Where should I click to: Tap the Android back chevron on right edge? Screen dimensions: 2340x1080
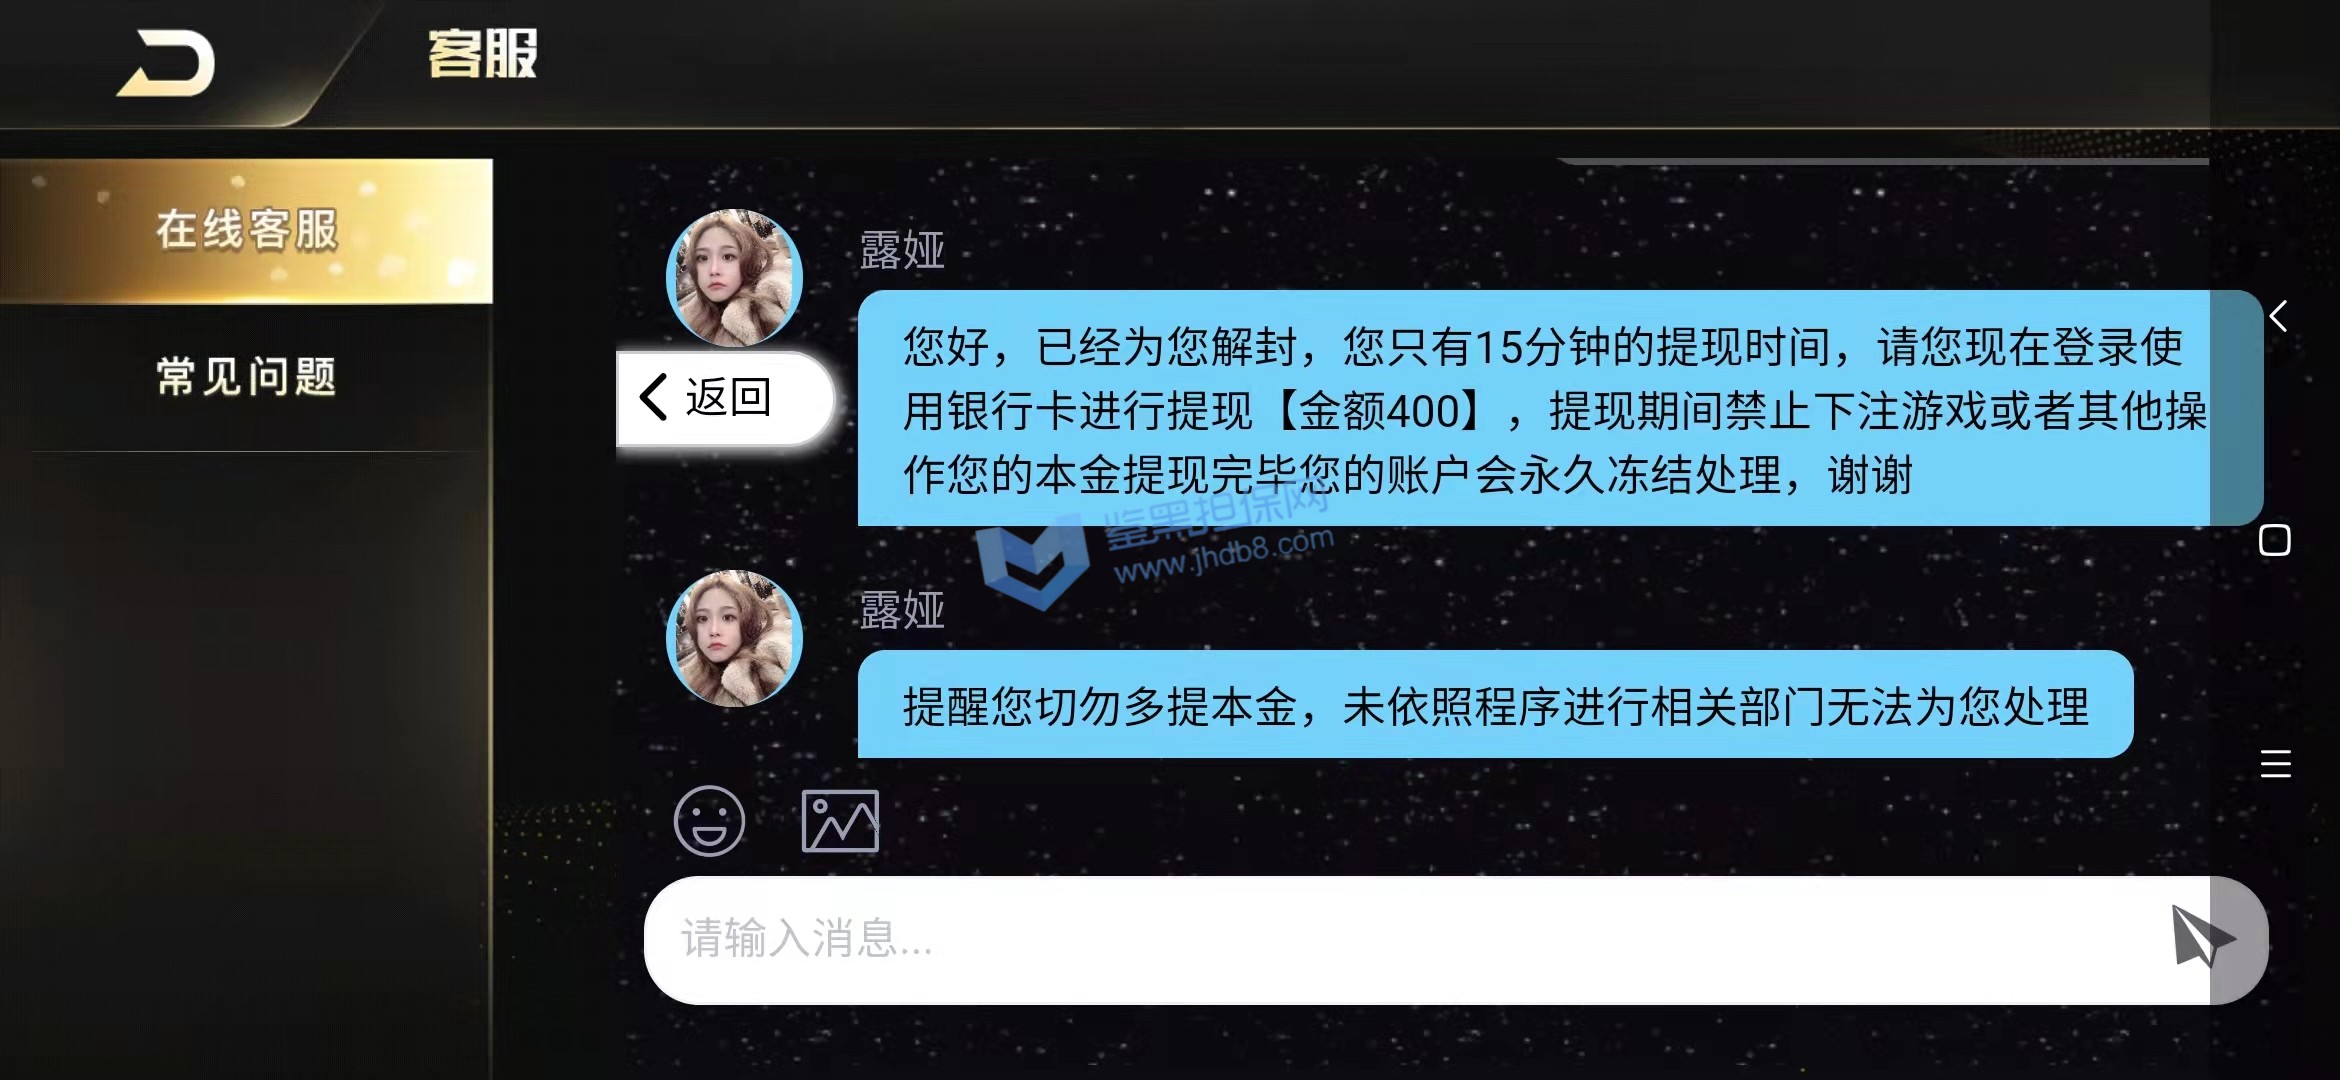[x=2278, y=316]
